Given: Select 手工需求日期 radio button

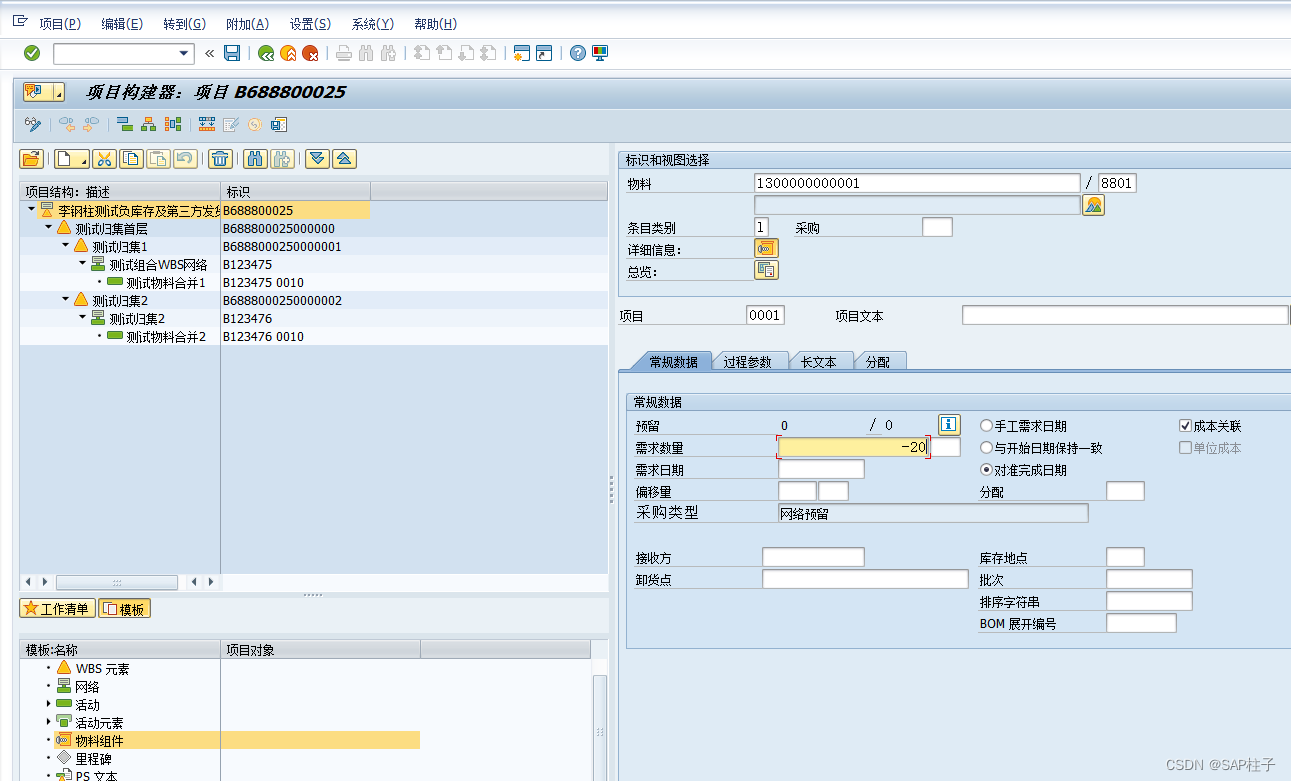Looking at the screenshot, I should point(987,426).
